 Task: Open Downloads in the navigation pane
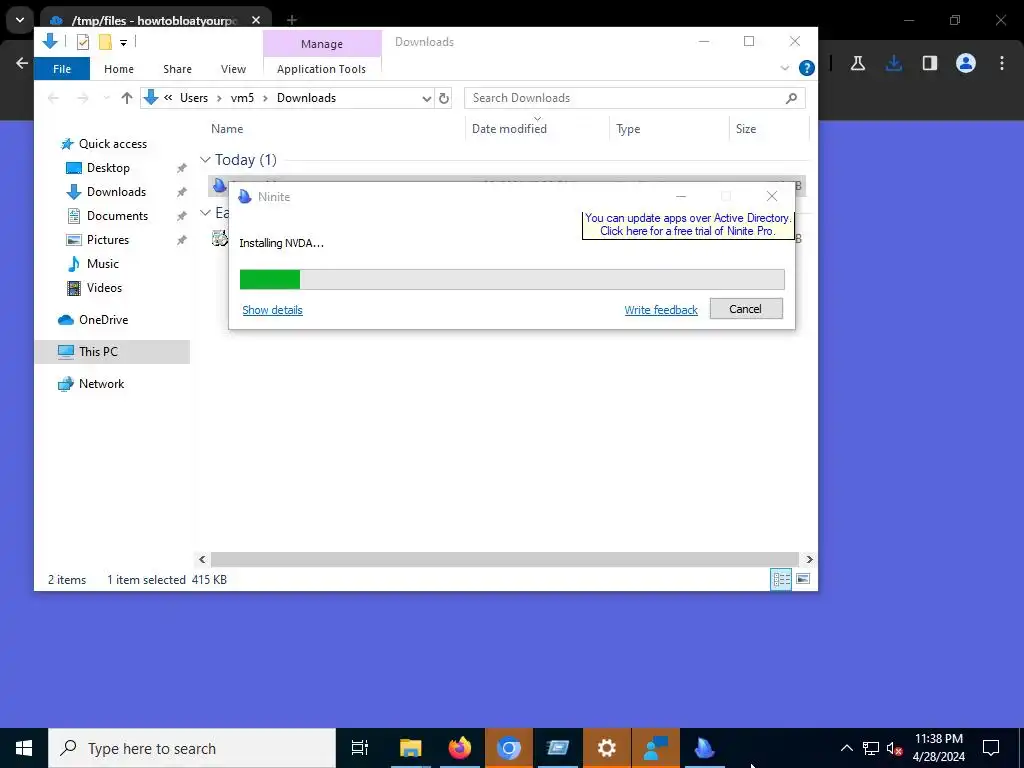[x=116, y=192]
